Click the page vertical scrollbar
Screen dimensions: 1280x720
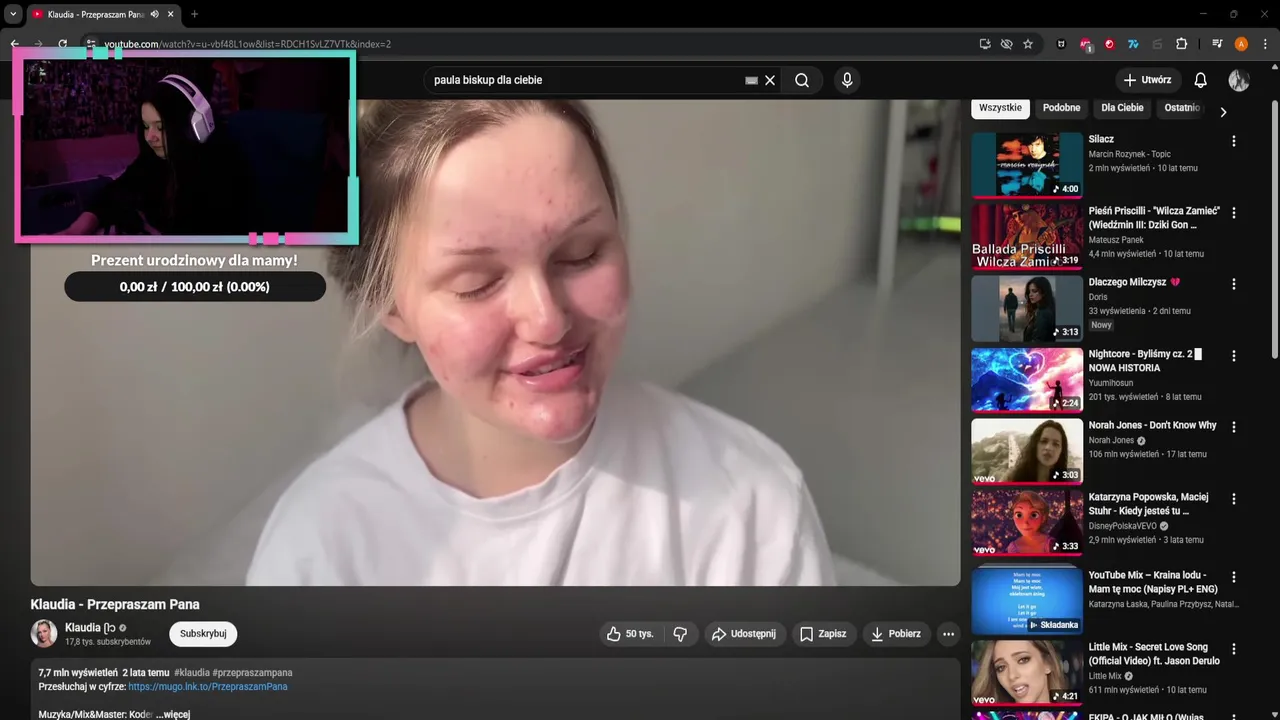pos(1274,228)
